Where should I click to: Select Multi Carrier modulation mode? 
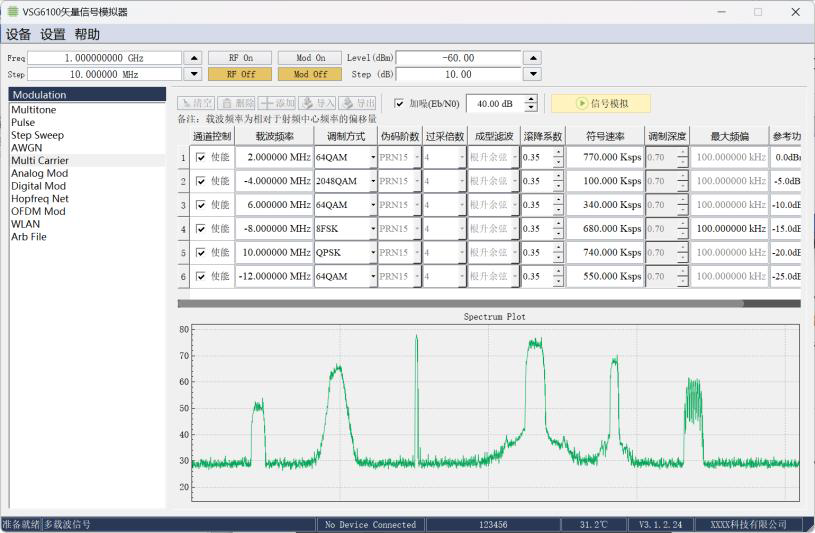pyautogui.click(x=87, y=160)
